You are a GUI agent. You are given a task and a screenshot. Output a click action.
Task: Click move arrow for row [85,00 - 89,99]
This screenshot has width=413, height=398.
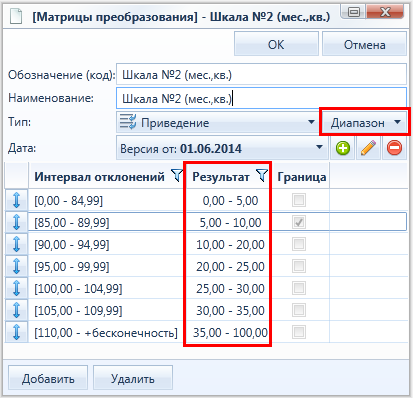click(x=16, y=222)
